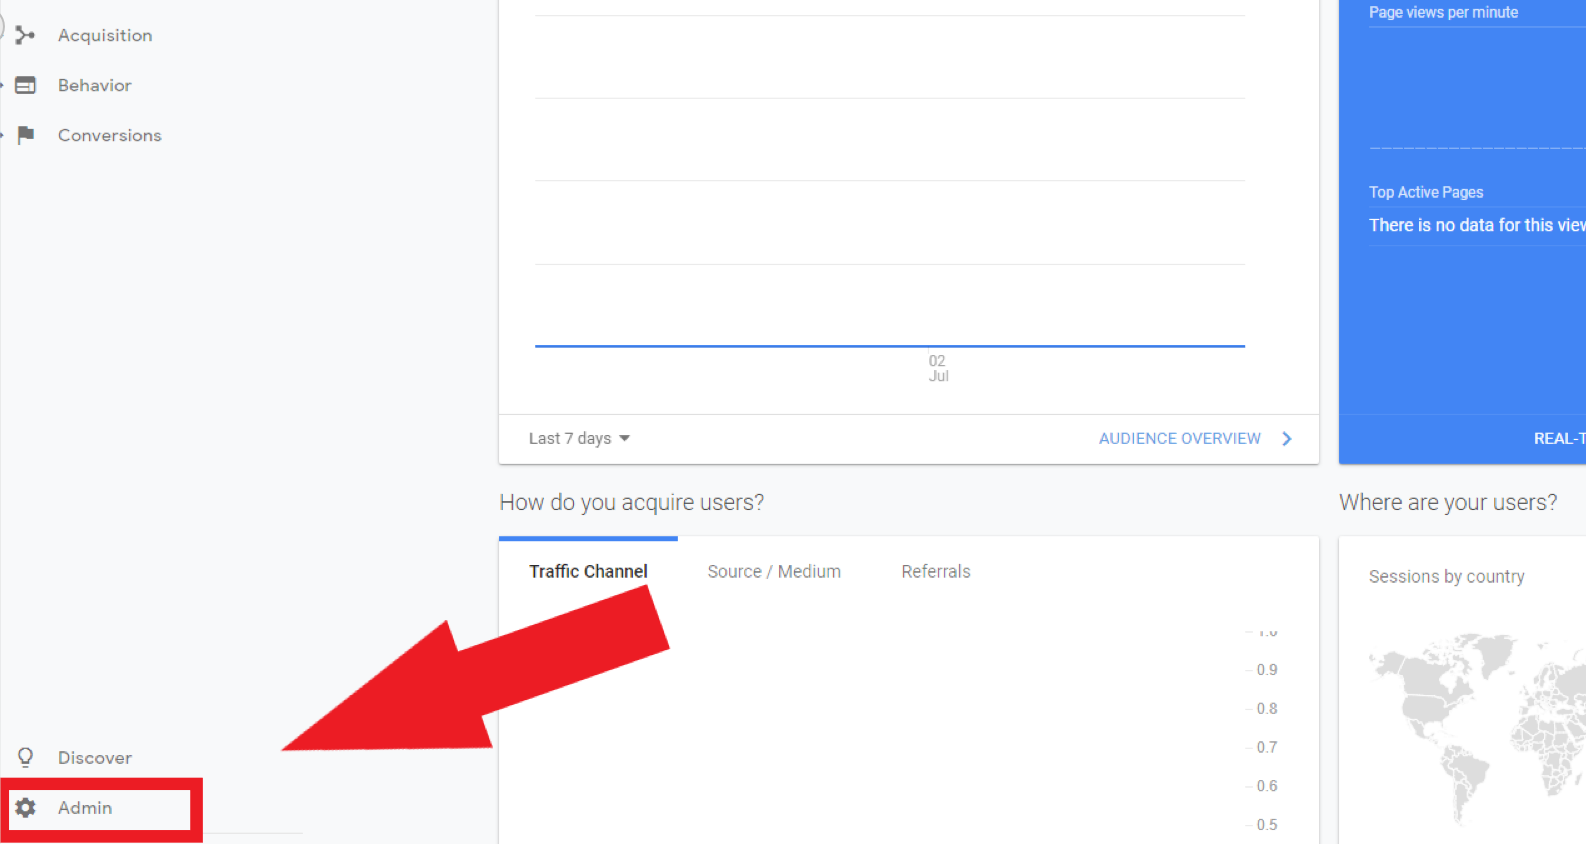Switch to the Source / Medium tab

point(773,571)
